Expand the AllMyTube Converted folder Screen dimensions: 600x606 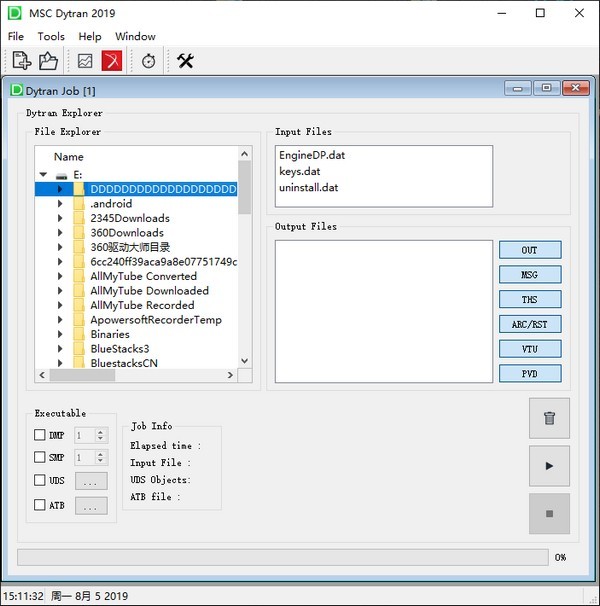(x=60, y=276)
